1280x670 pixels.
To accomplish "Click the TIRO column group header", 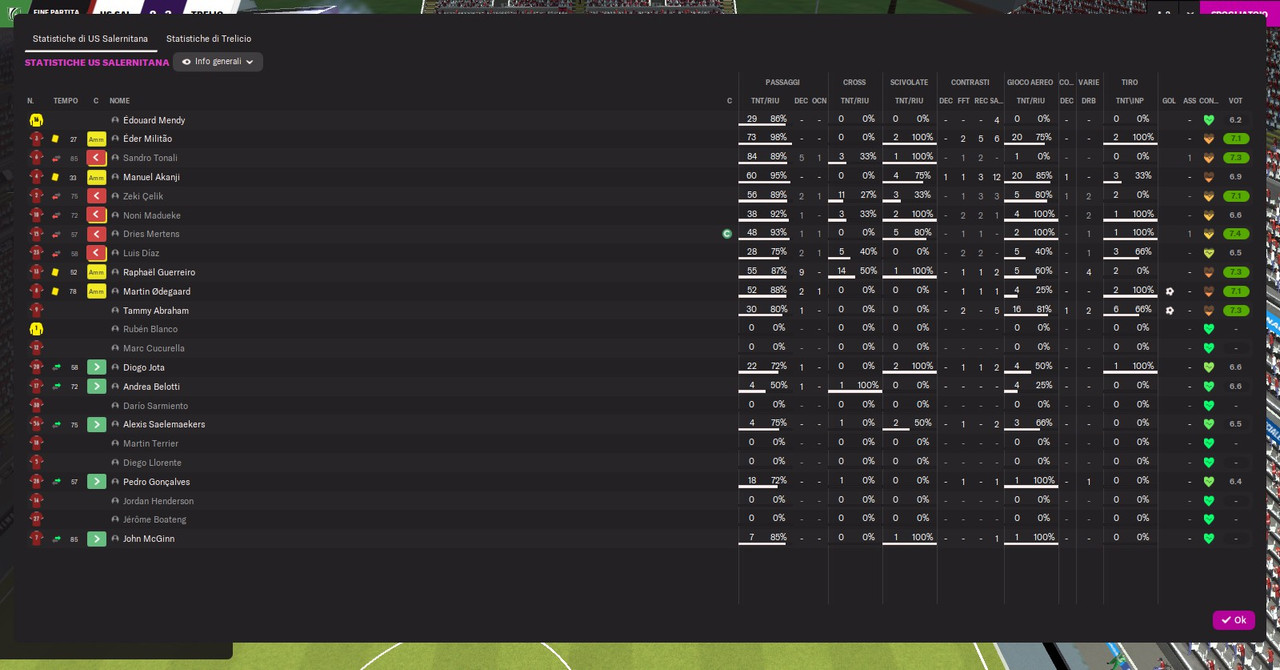I will [x=1130, y=82].
